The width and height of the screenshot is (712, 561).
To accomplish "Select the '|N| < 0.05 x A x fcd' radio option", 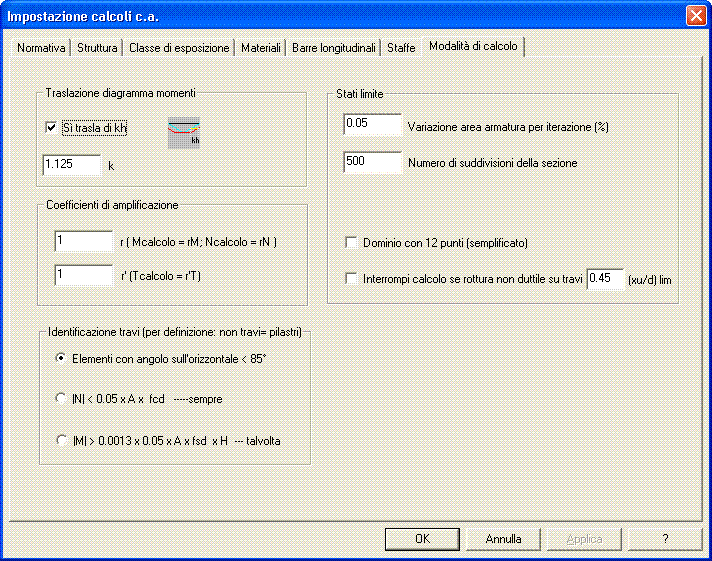I will pos(62,399).
